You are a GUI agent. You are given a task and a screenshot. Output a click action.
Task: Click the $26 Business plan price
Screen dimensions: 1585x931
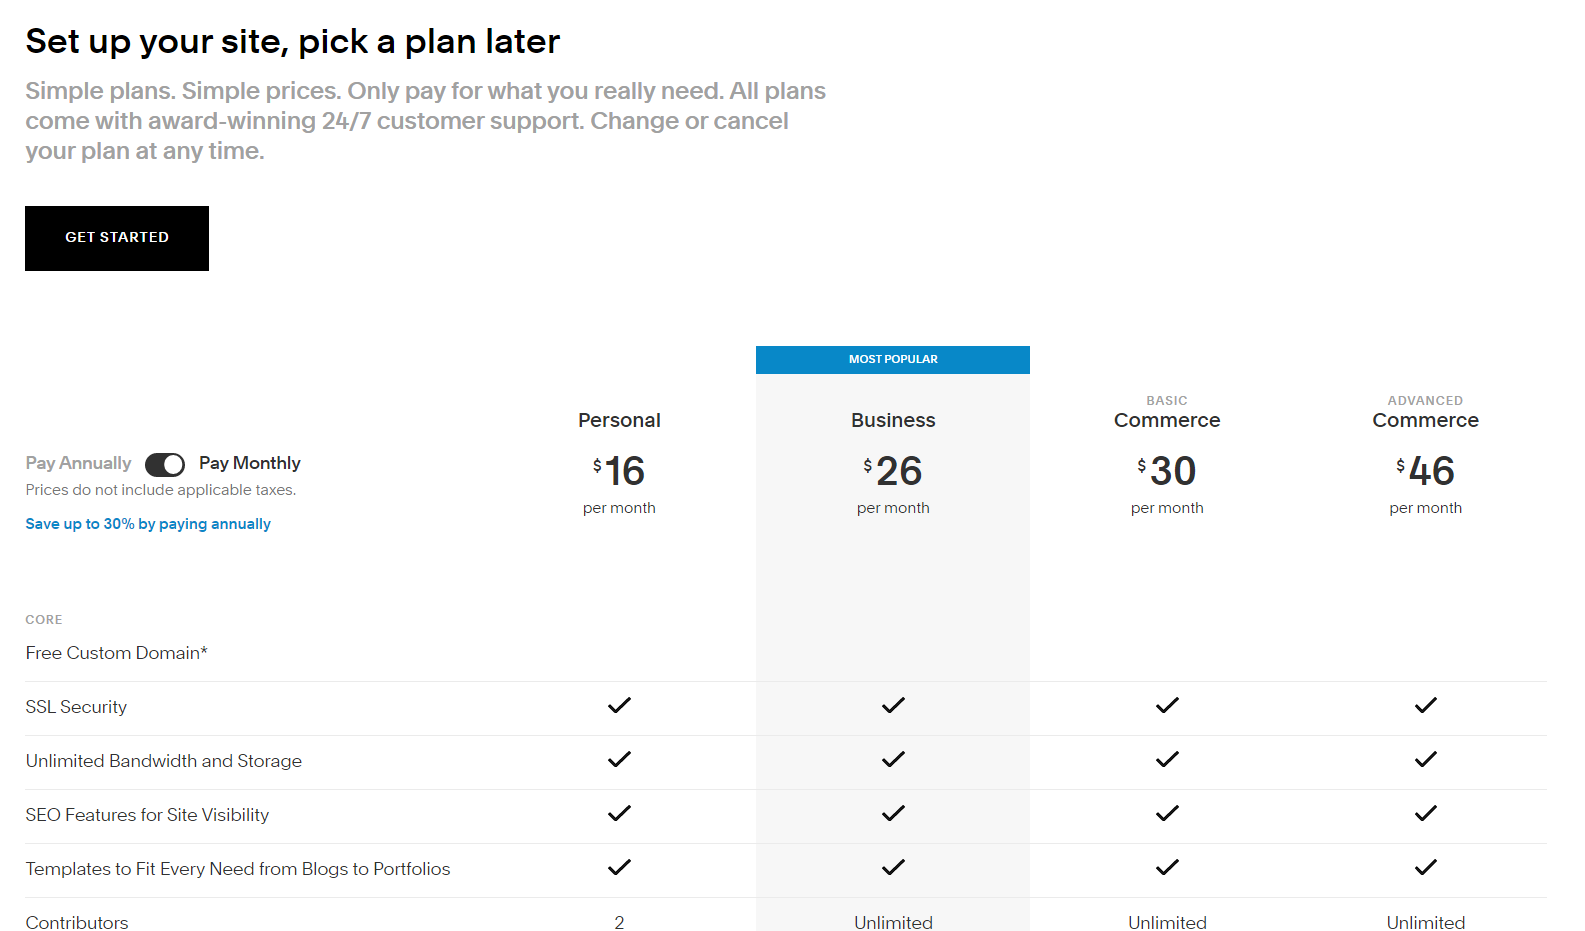click(x=893, y=471)
